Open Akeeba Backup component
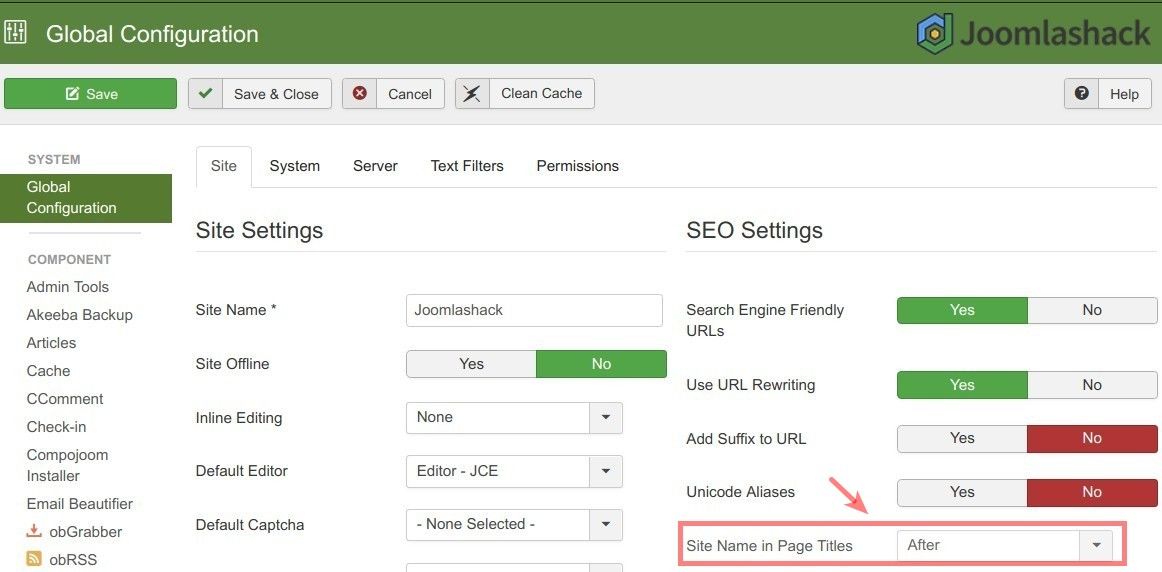Viewport: 1162px width, 572px height. coord(79,315)
